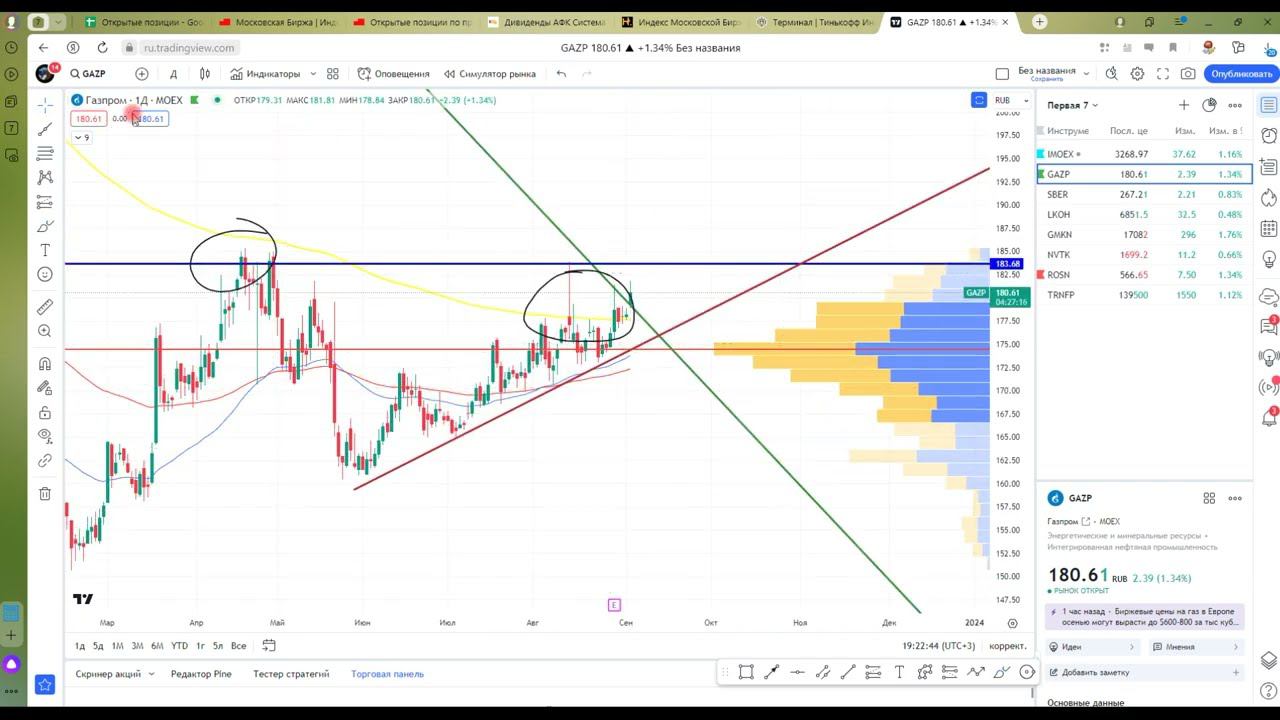The width and height of the screenshot is (1280, 720).
Task: Open chart settings gear in top toolbar
Action: 1137,74
